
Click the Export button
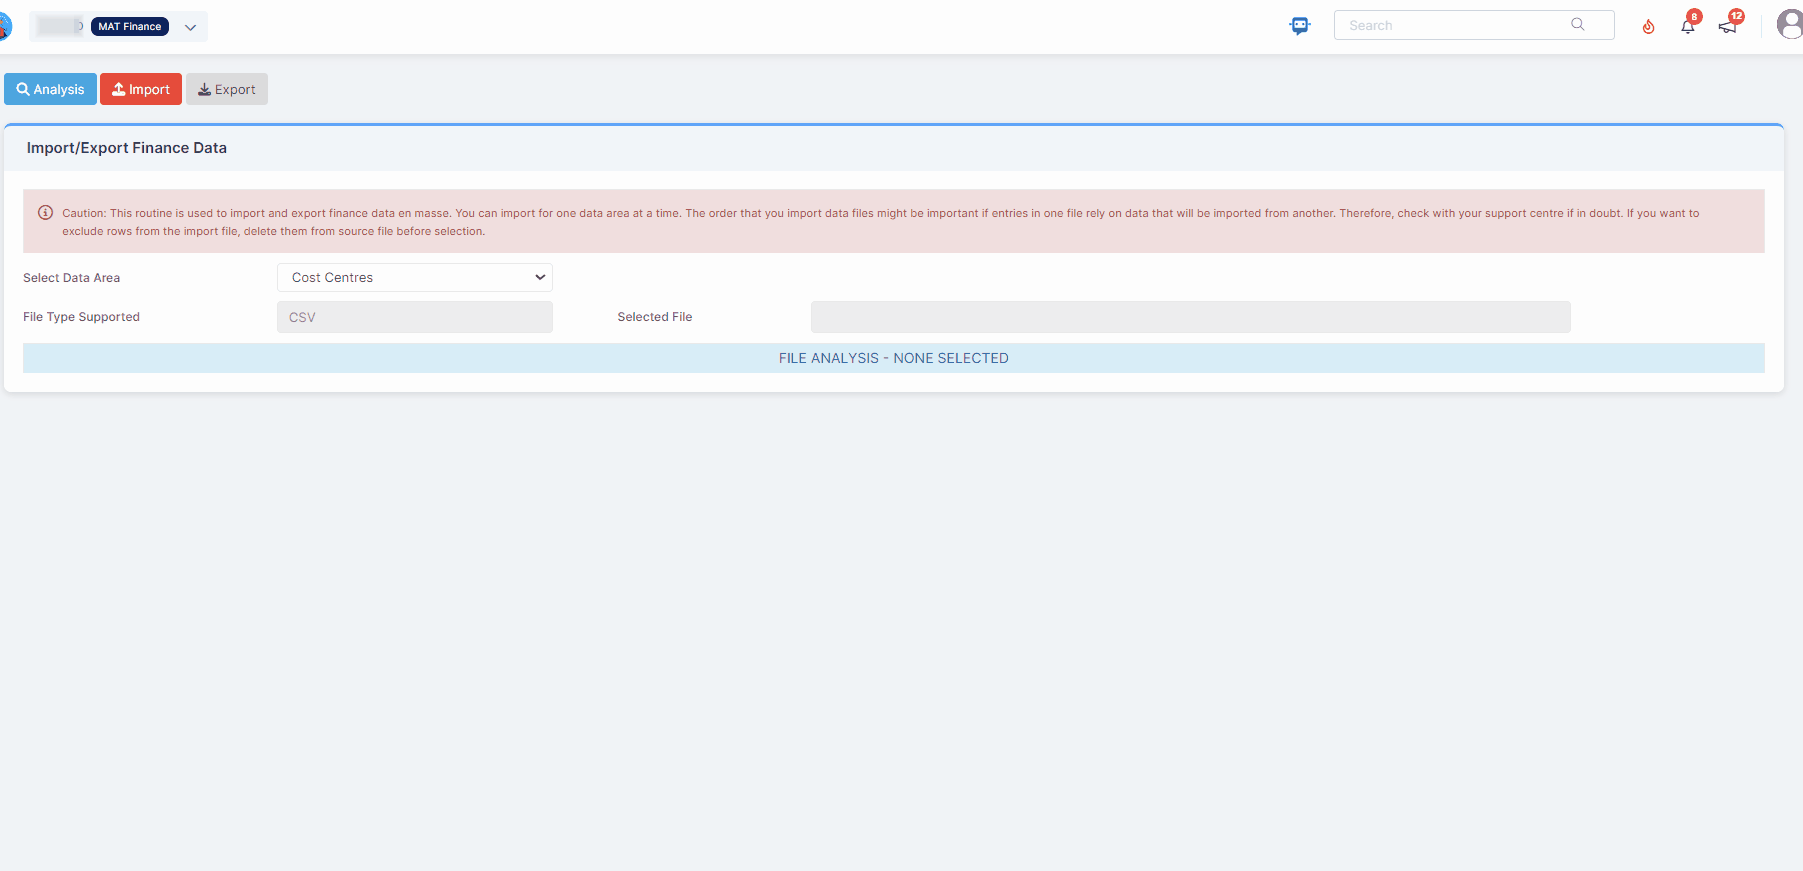(x=227, y=89)
